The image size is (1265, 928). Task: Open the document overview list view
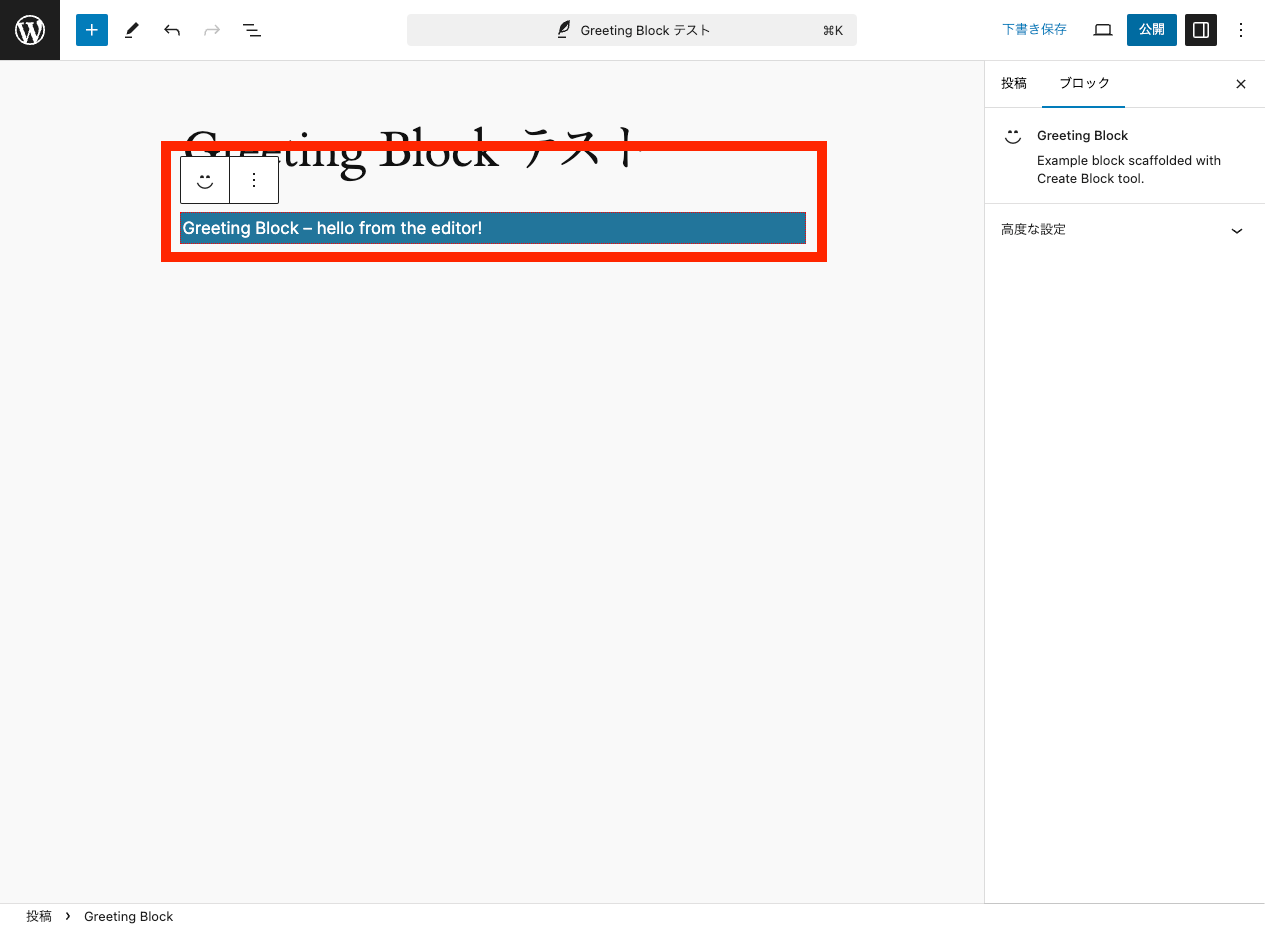(x=252, y=30)
